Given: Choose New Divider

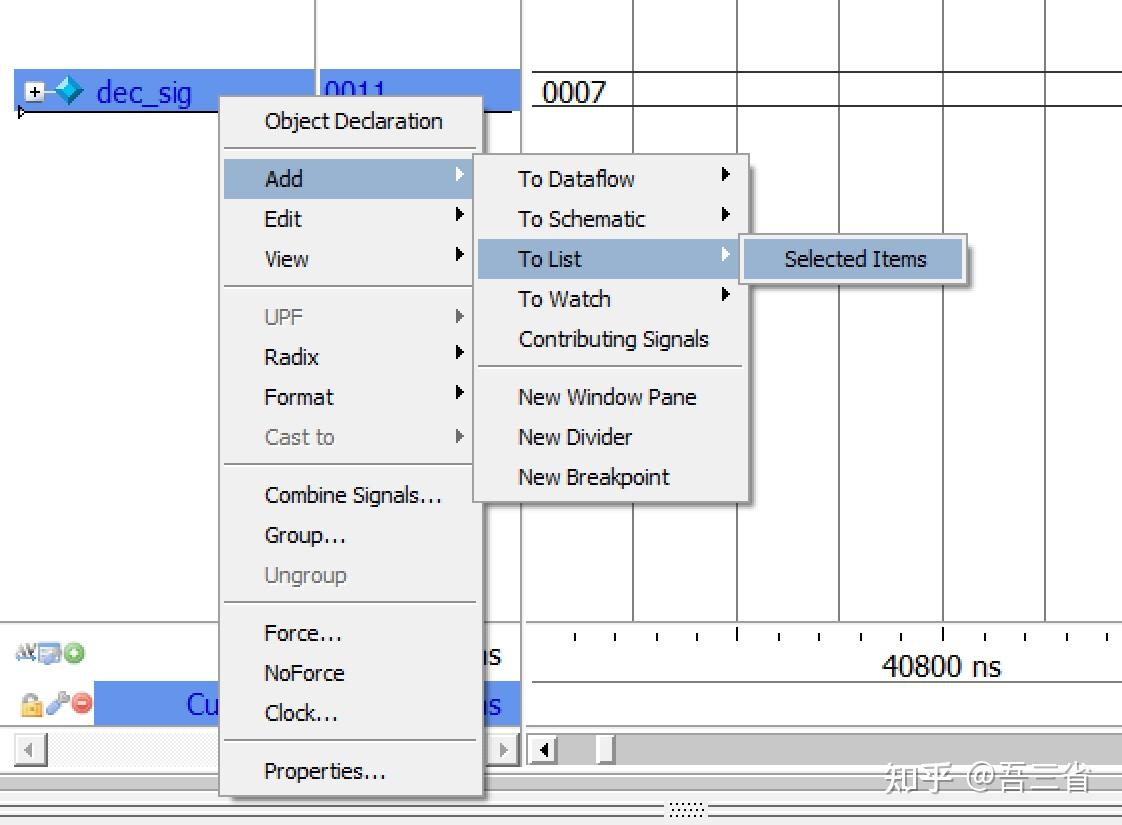Looking at the screenshot, I should pyautogui.click(x=610, y=437).
